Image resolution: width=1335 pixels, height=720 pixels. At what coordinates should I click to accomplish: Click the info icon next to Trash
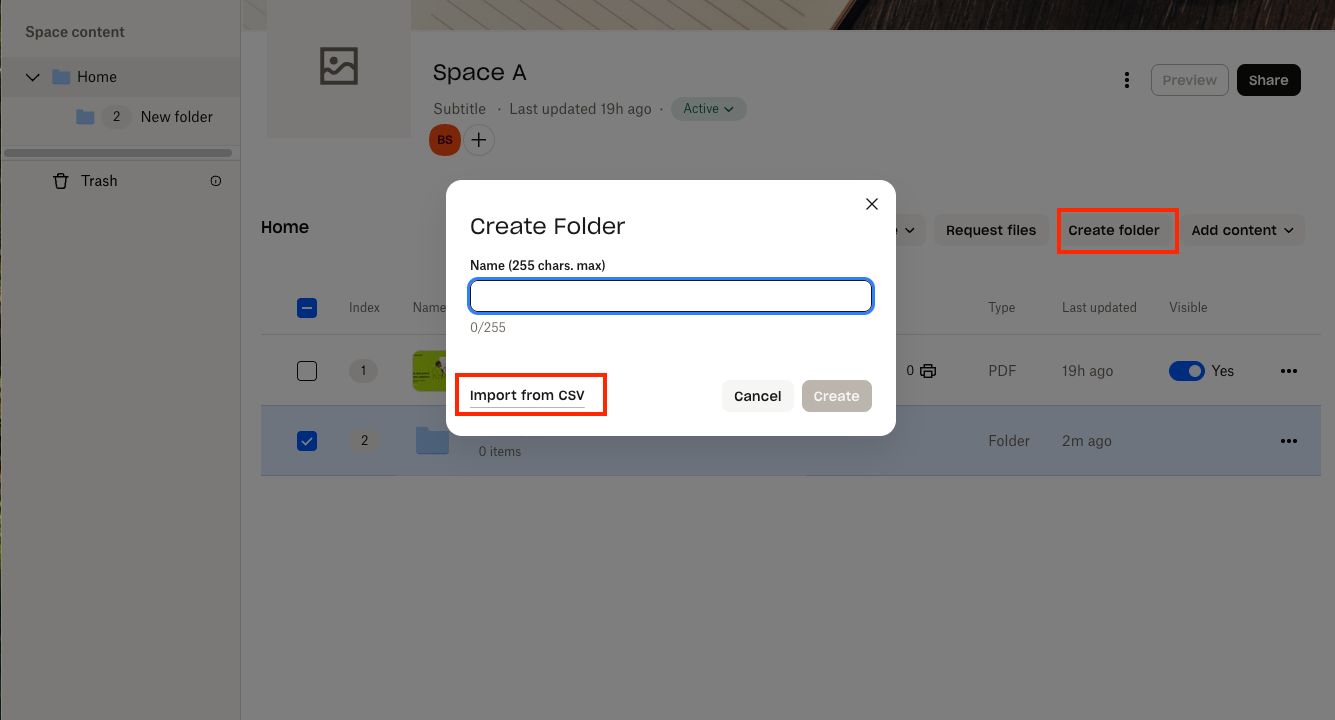(x=216, y=181)
